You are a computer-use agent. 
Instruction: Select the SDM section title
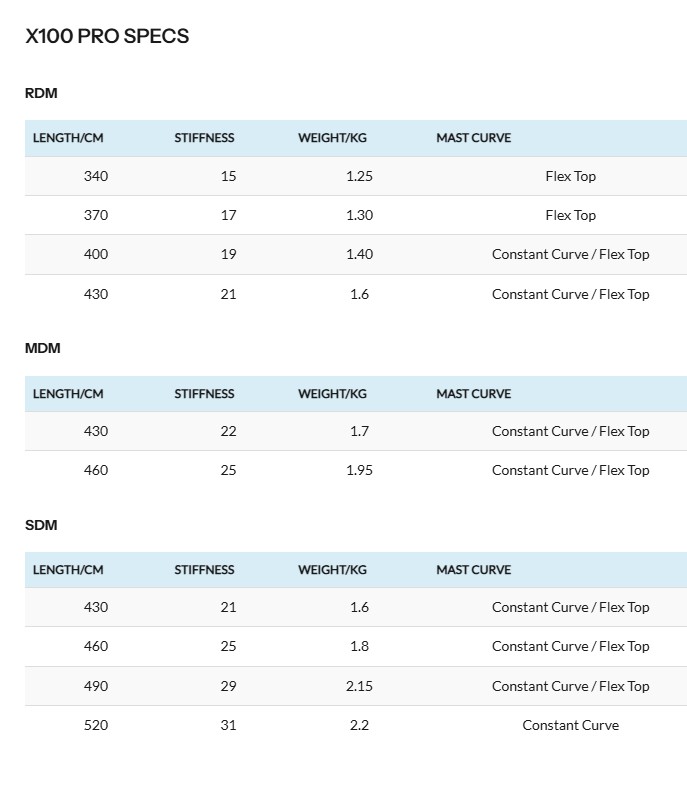point(42,525)
